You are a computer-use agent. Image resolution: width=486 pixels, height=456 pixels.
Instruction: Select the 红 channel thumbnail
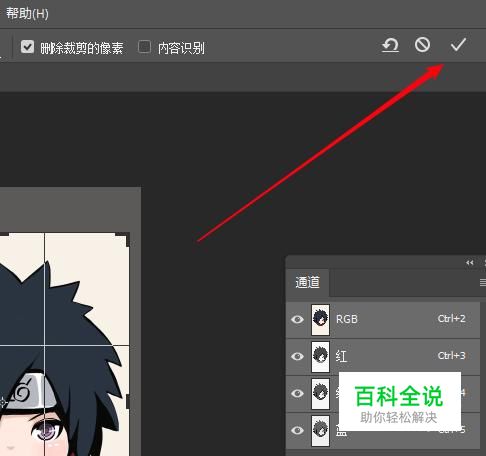320,356
